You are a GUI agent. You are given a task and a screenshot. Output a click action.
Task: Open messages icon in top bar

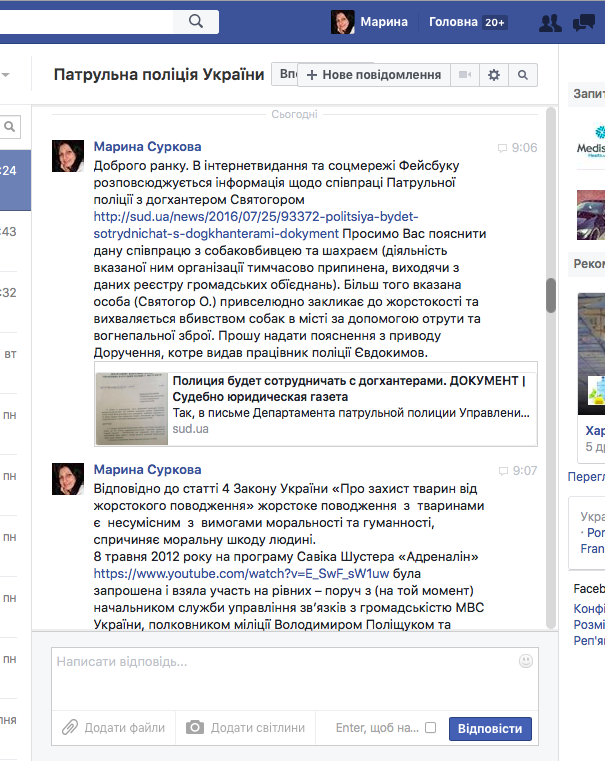[584, 22]
